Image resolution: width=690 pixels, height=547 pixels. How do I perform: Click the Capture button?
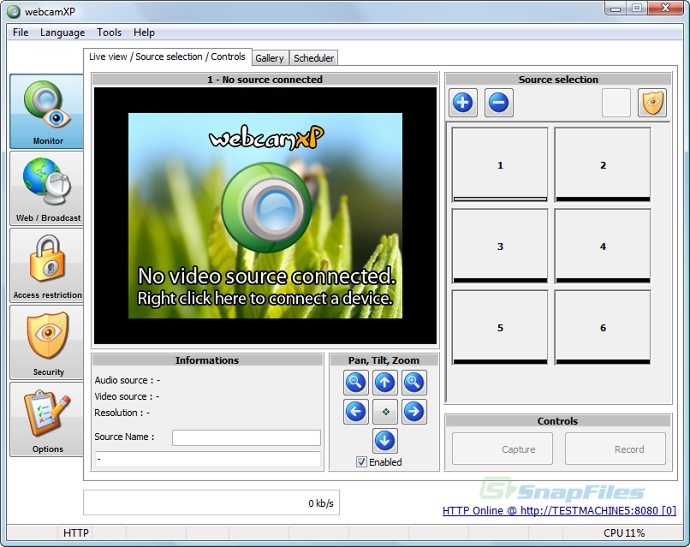[502, 449]
